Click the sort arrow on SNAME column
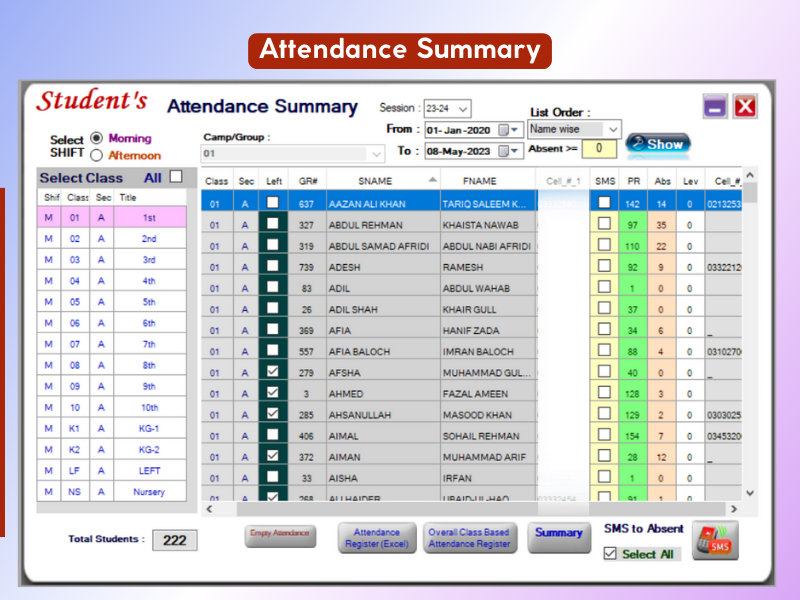Image resolution: width=800 pixels, height=600 pixels. 432,179
